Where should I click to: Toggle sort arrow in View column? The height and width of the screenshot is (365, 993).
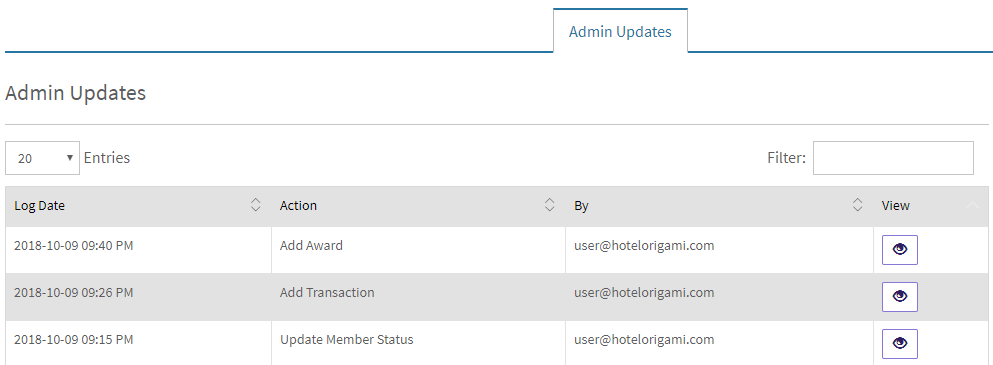(x=973, y=205)
